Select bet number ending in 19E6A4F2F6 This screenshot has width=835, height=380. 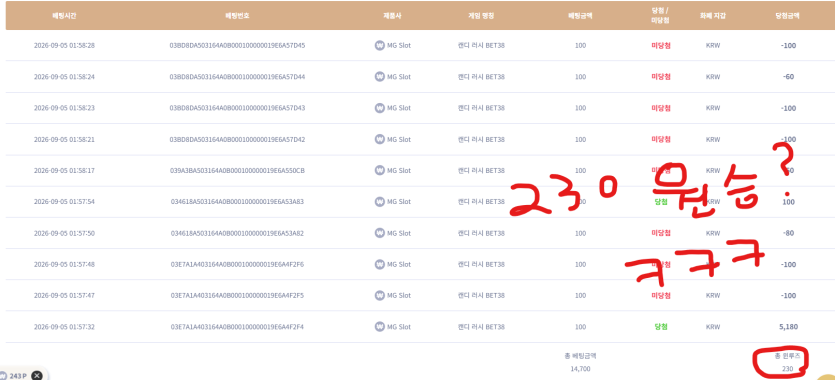tap(237, 264)
